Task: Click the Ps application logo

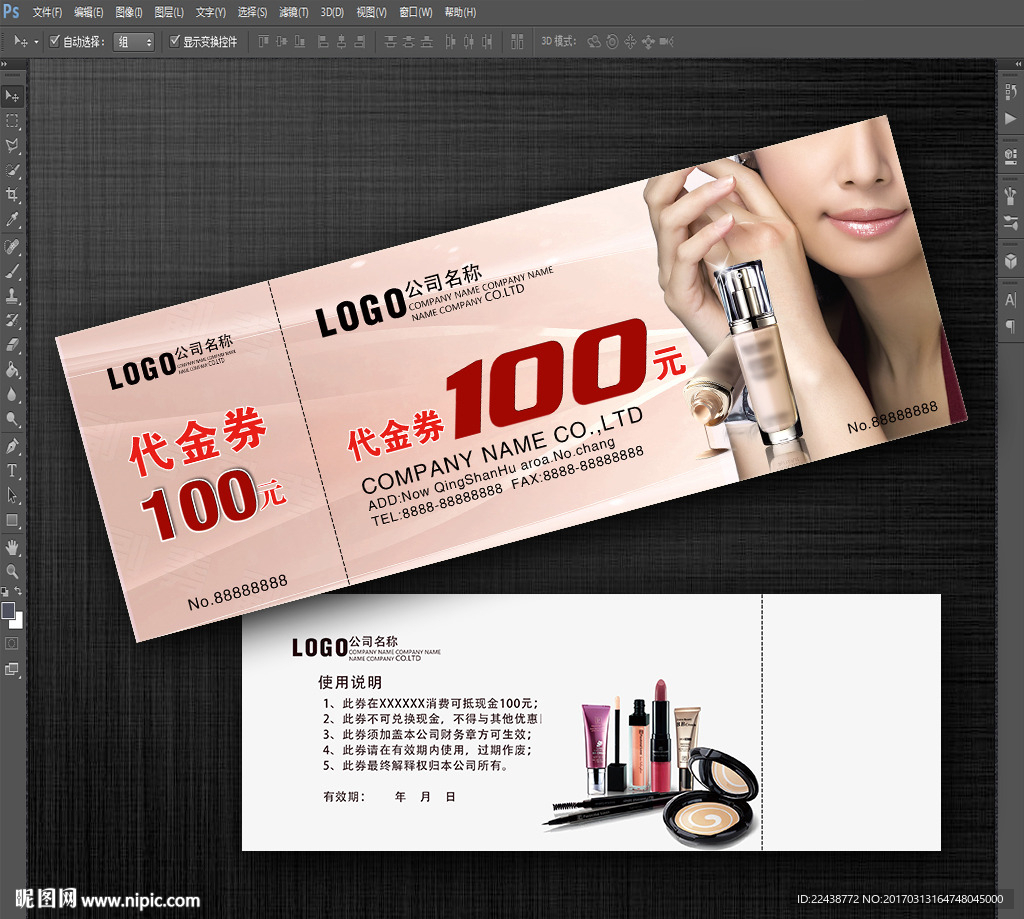Action: [x=11, y=11]
